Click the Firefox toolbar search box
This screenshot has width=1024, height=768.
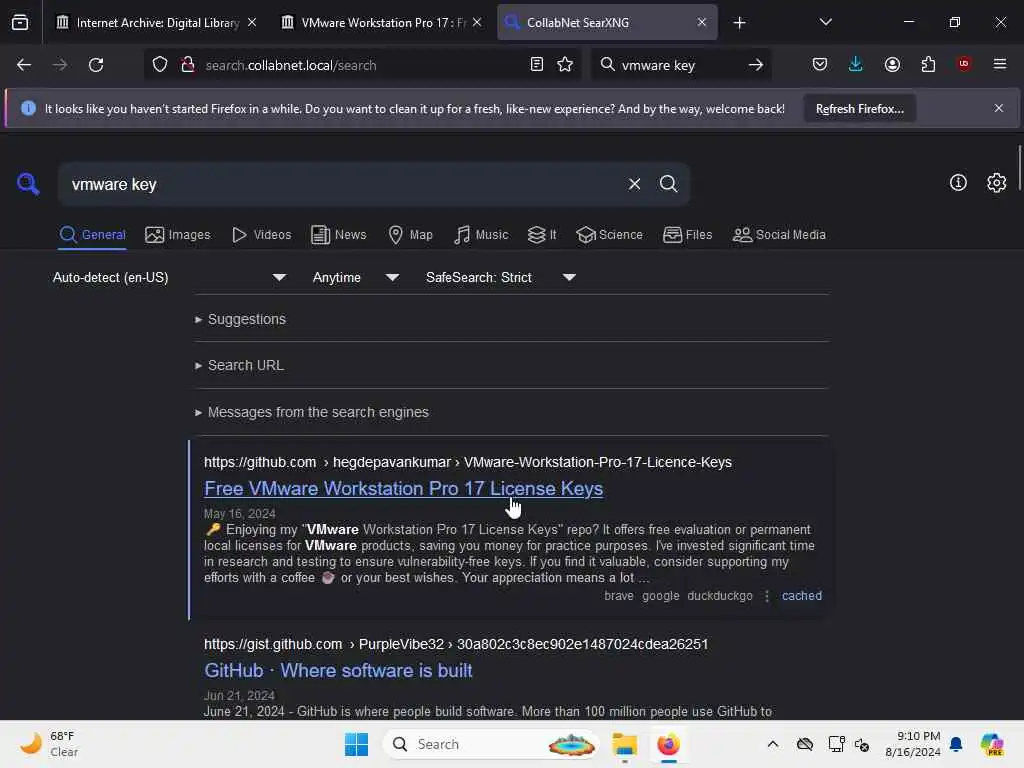click(x=679, y=65)
